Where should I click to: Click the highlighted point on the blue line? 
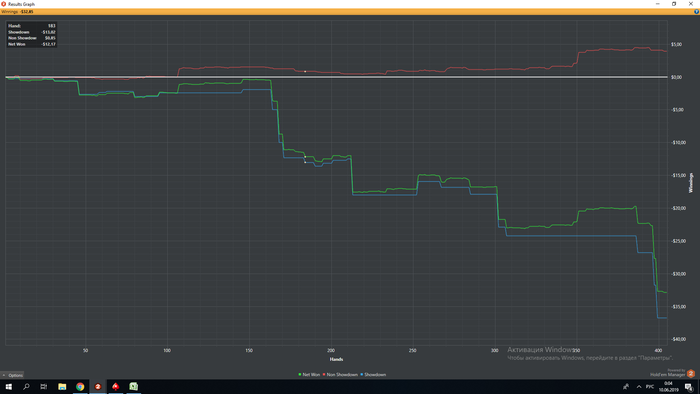[305, 162]
